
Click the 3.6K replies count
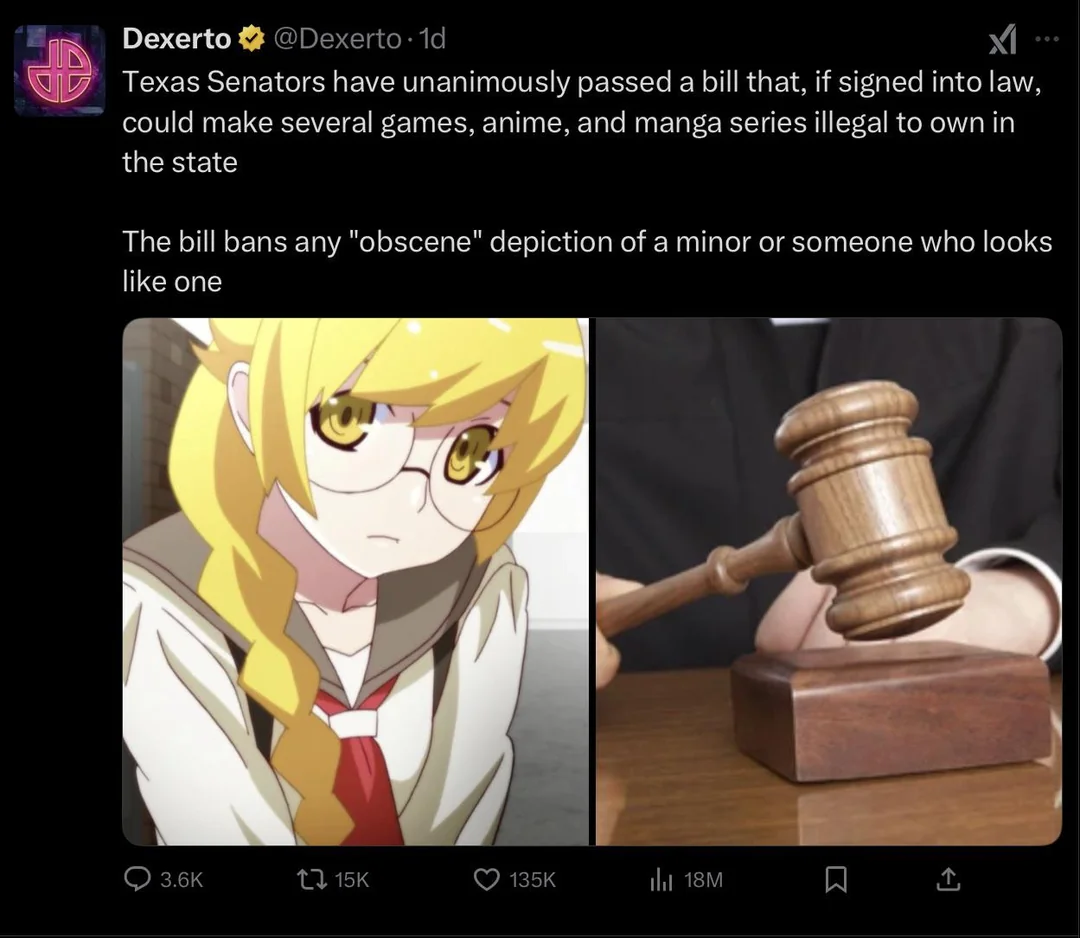click(181, 880)
